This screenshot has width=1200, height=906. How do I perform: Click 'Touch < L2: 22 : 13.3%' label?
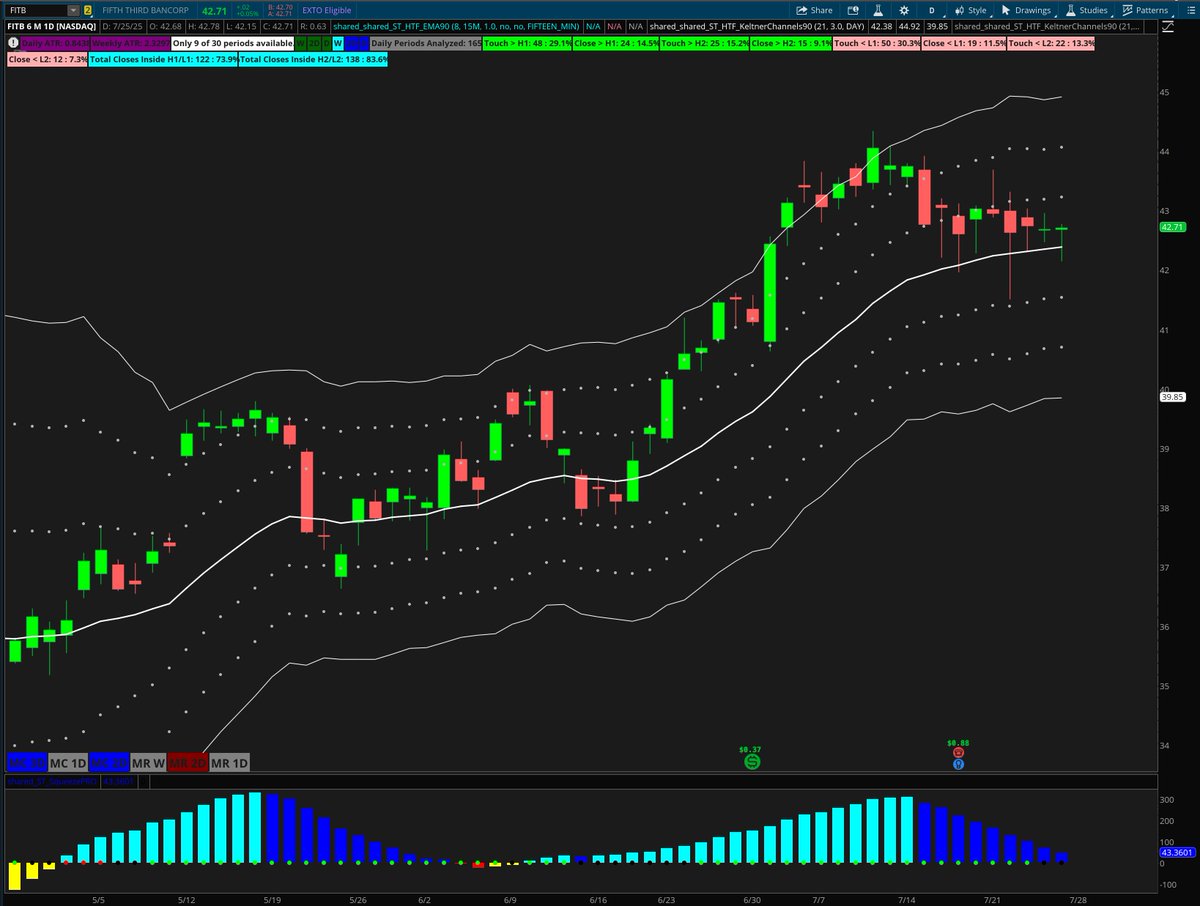[x=1051, y=43]
